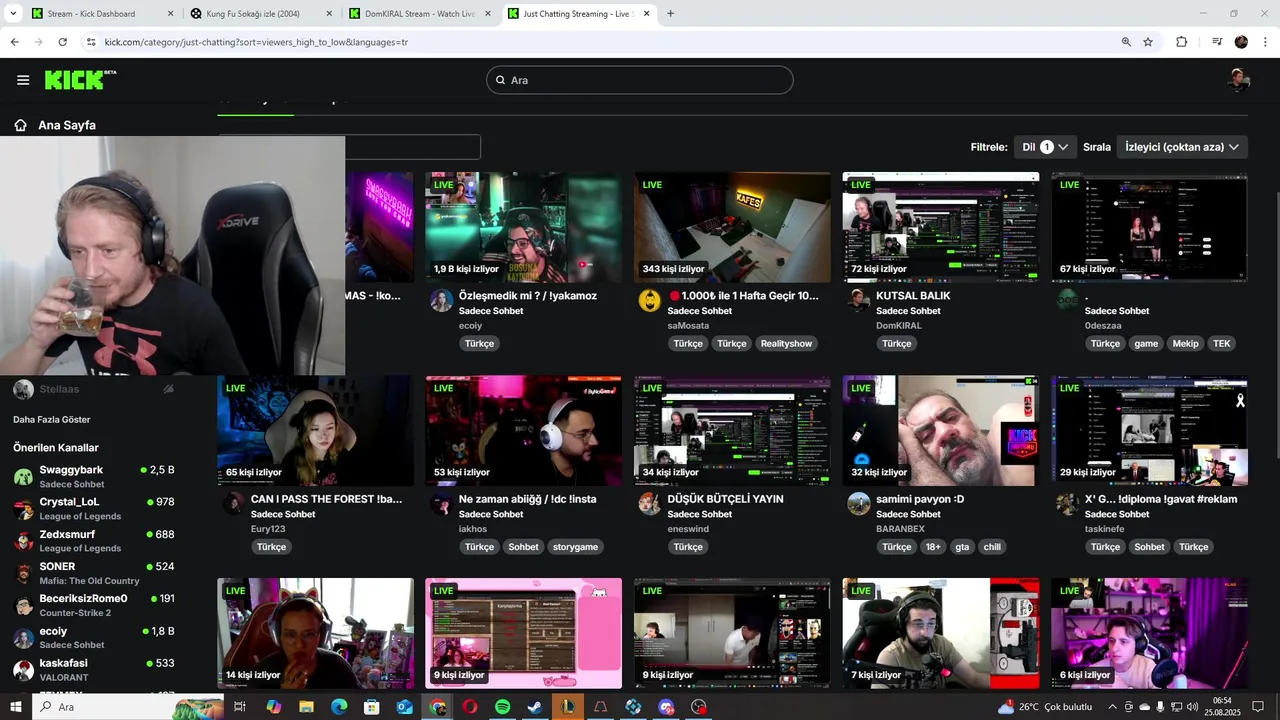Open the İzleyici (çoktan aza) sort dropdown
This screenshot has height=720, width=1280.
tap(1182, 147)
